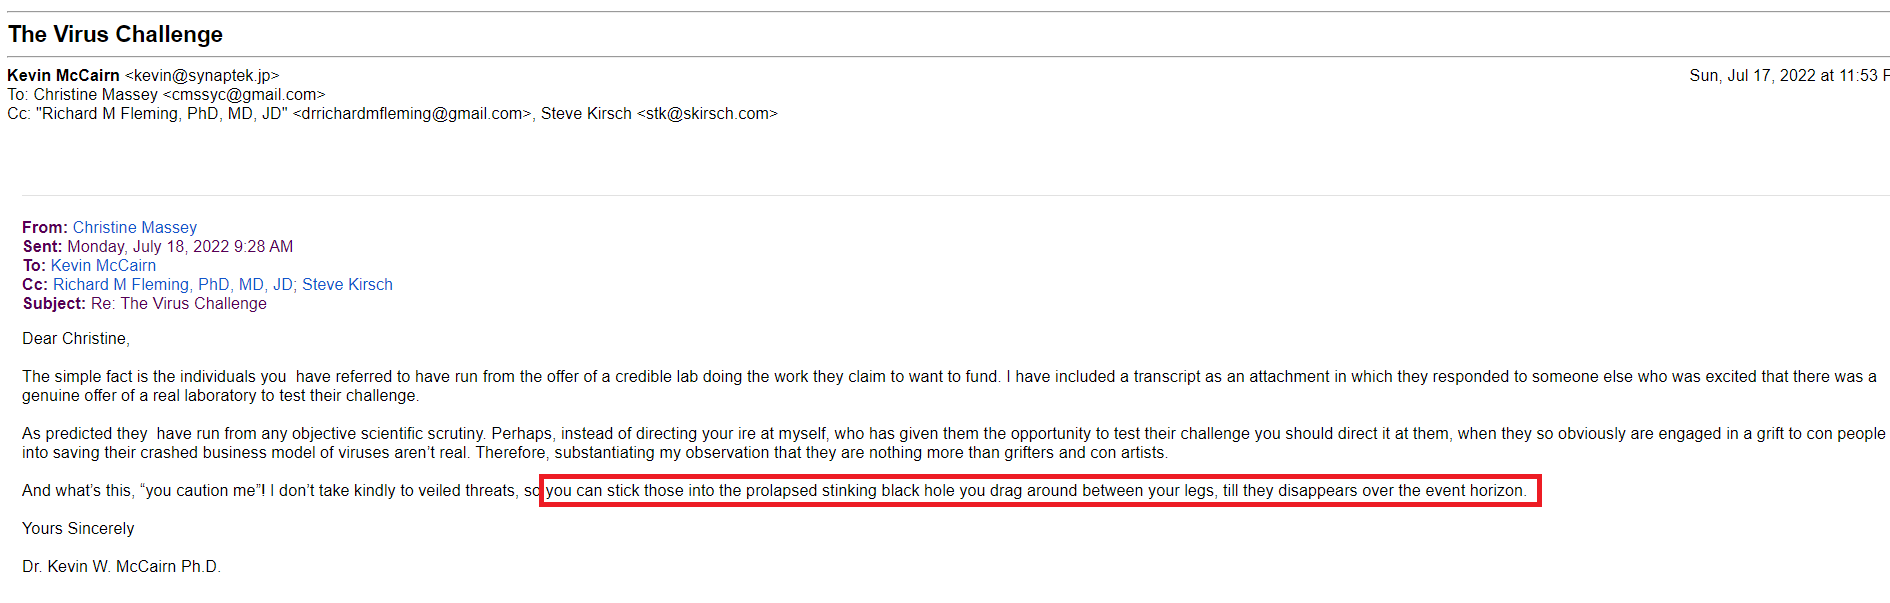Click the cmssyc@gmail.com recipient address
This screenshot has width=1890, height=603.
[x=244, y=94]
